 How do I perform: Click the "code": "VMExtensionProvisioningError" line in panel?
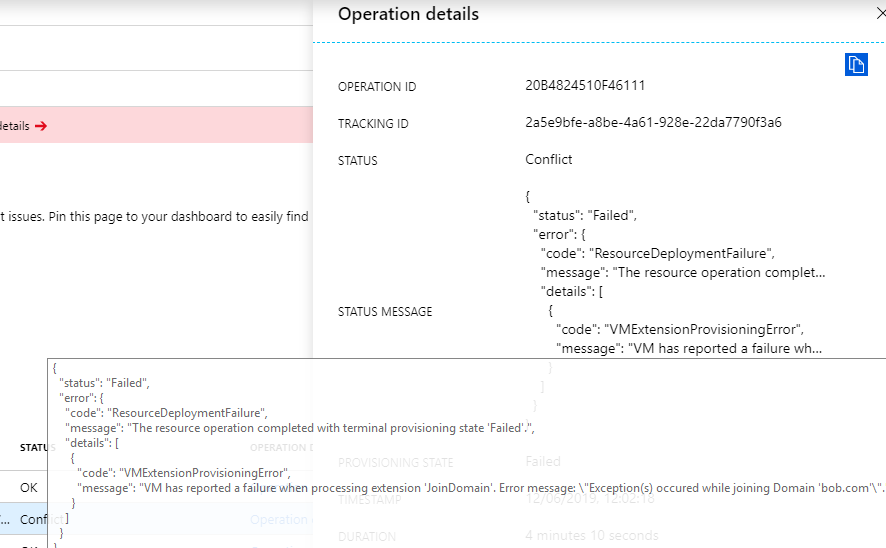tap(680, 329)
